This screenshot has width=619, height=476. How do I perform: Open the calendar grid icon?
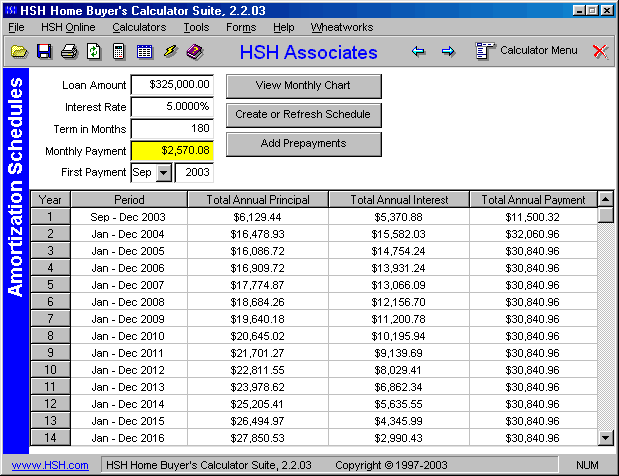click(144, 52)
